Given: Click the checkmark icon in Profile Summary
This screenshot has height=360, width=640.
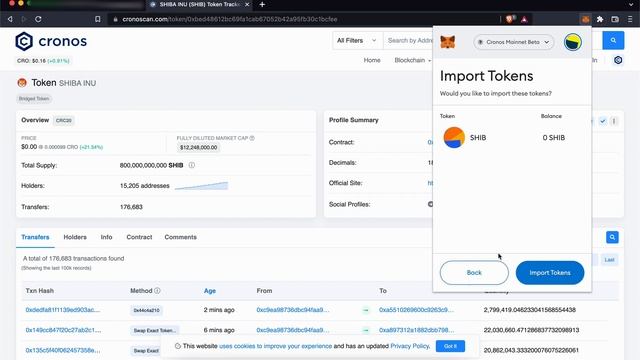Looking at the screenshot, I should (x=602, y=121).
